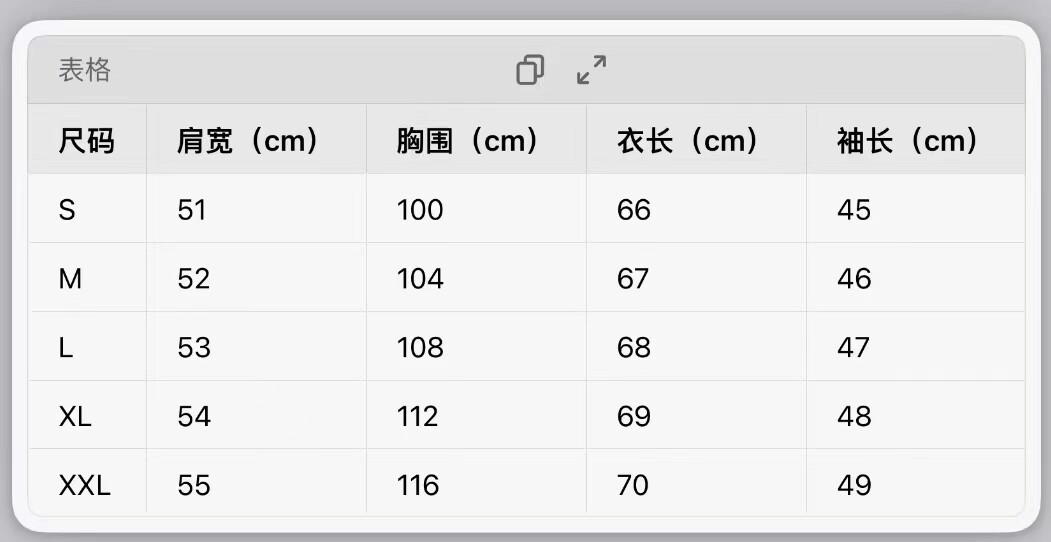Click the XXL size cell
The width and height of the screenshot is (1051, 542).
tap(85, 486)
